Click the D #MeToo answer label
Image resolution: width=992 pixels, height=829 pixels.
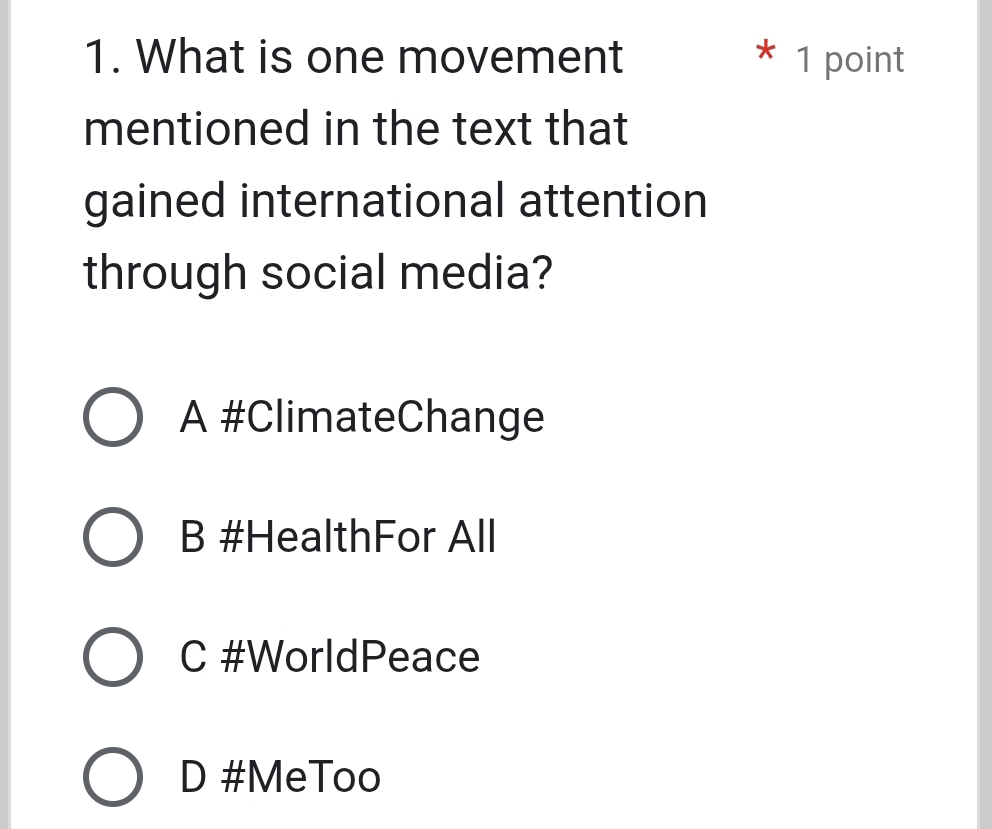(x=280, y=777)
